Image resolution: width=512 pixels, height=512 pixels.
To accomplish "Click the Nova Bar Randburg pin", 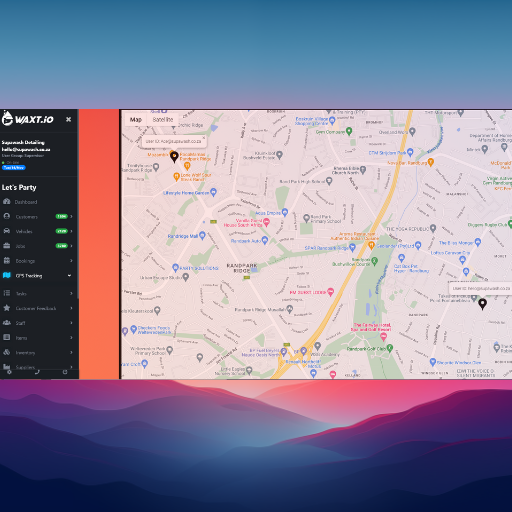I will tap(431, 162).
